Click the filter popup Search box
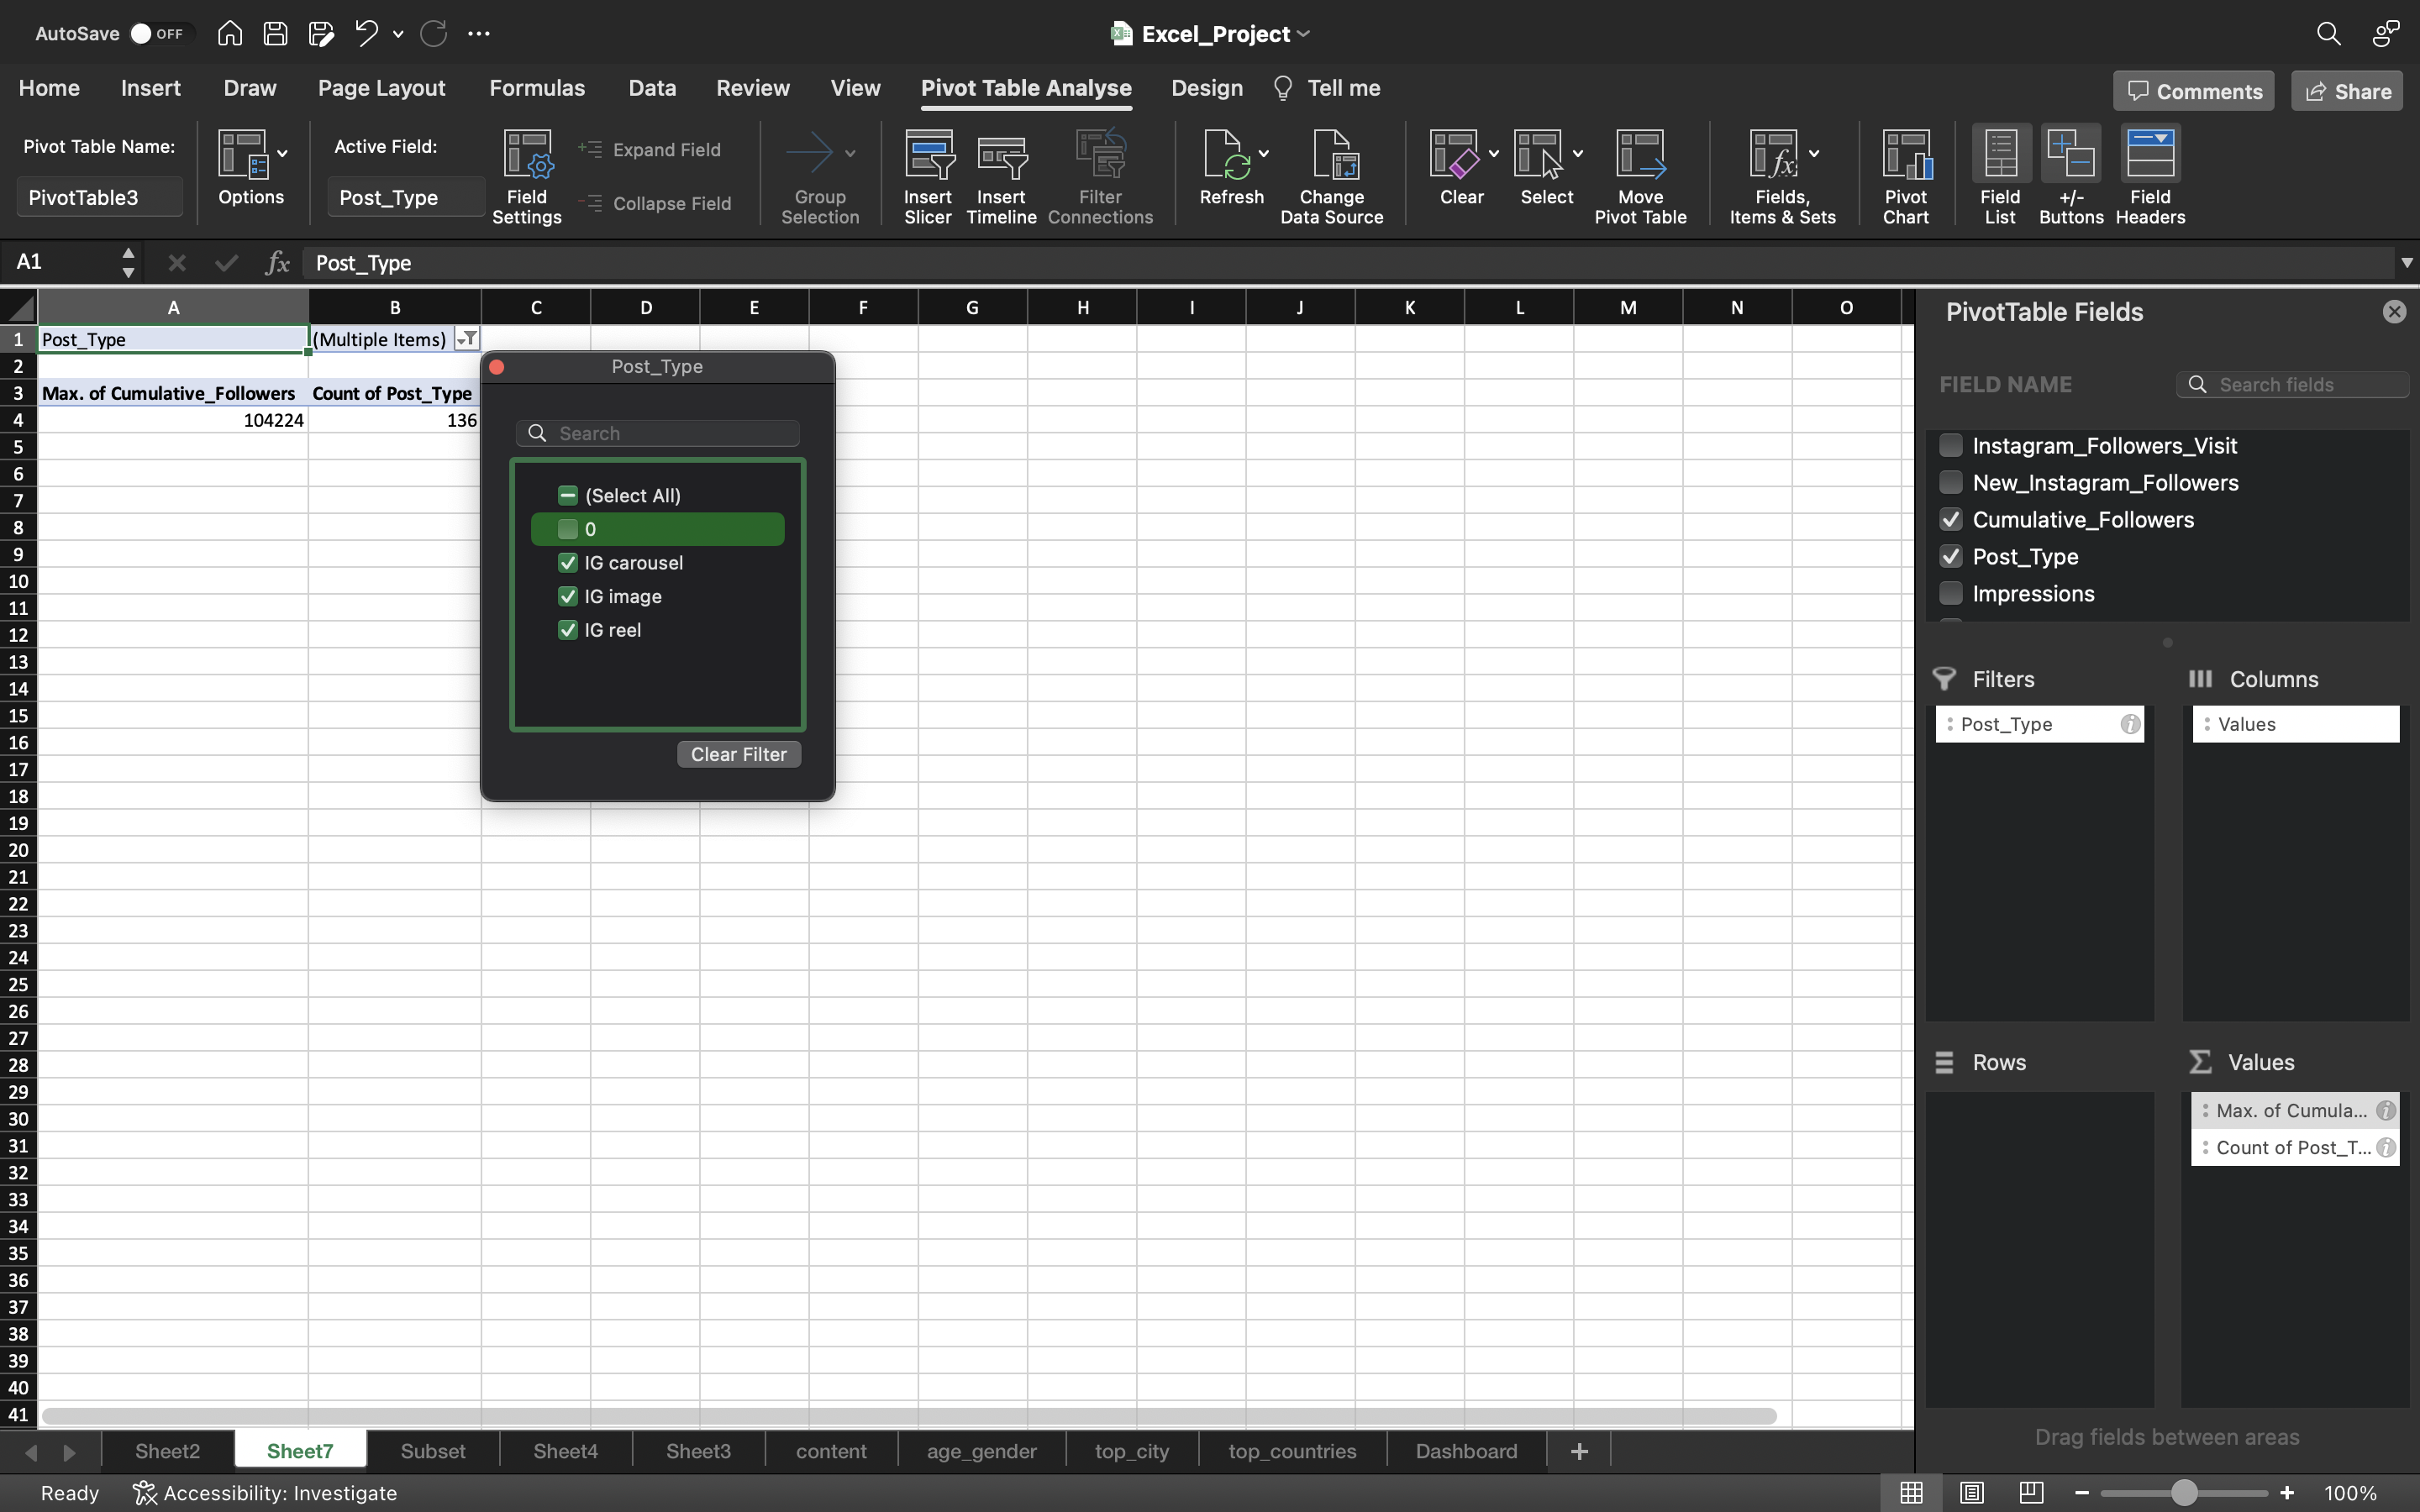Viewport: 2420px width, 1512px height. coord(658,433)
